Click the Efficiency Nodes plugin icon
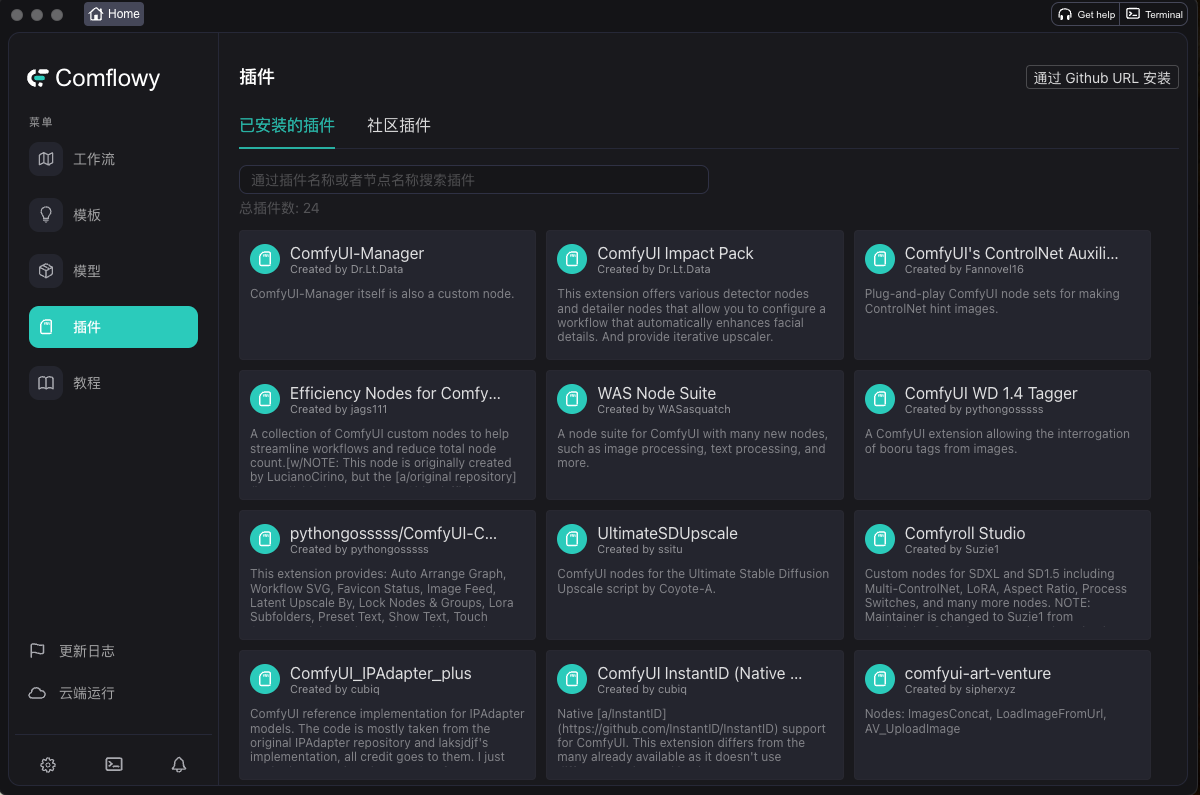Screen dimensions: 1200x795 (265, 400)
